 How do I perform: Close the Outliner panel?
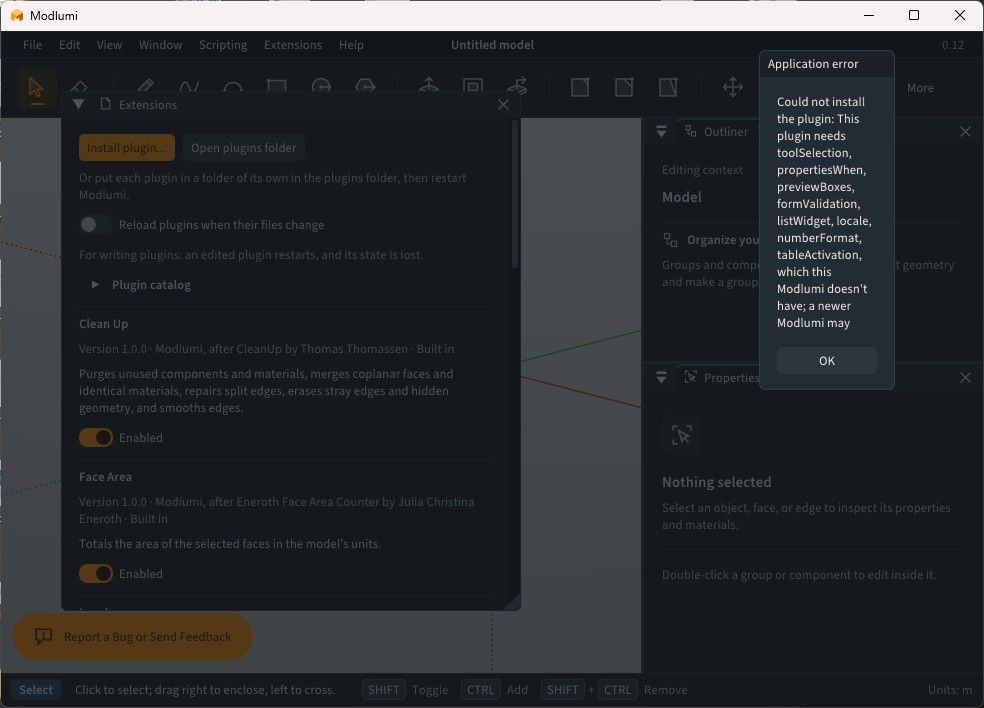pos(965,131)
